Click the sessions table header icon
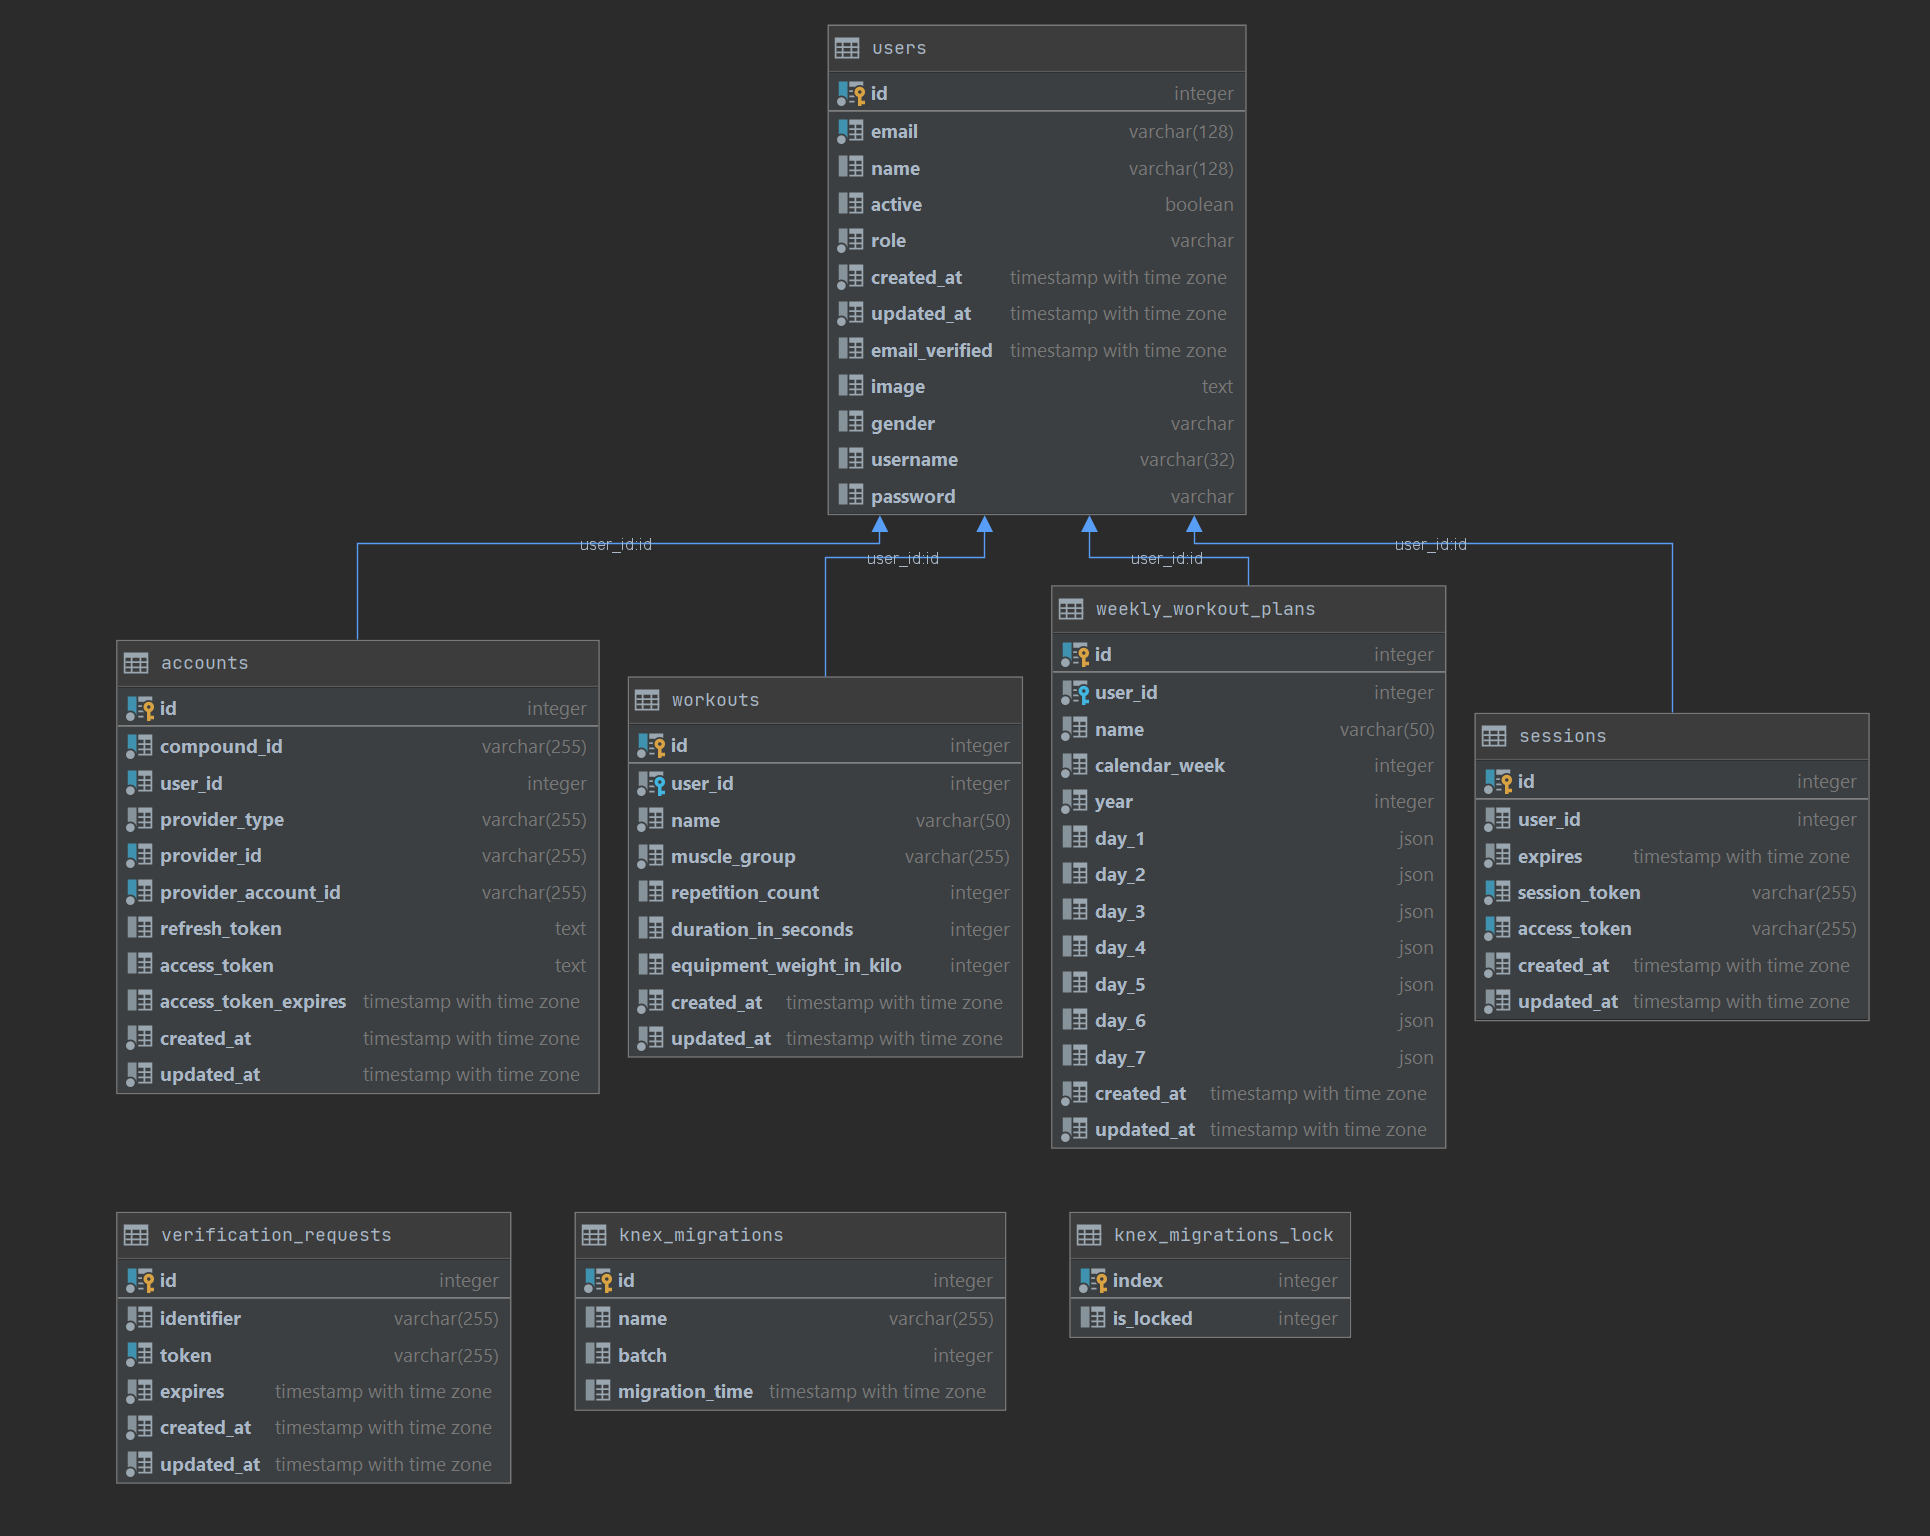1930x1536 pixels. pos(1494,736)
